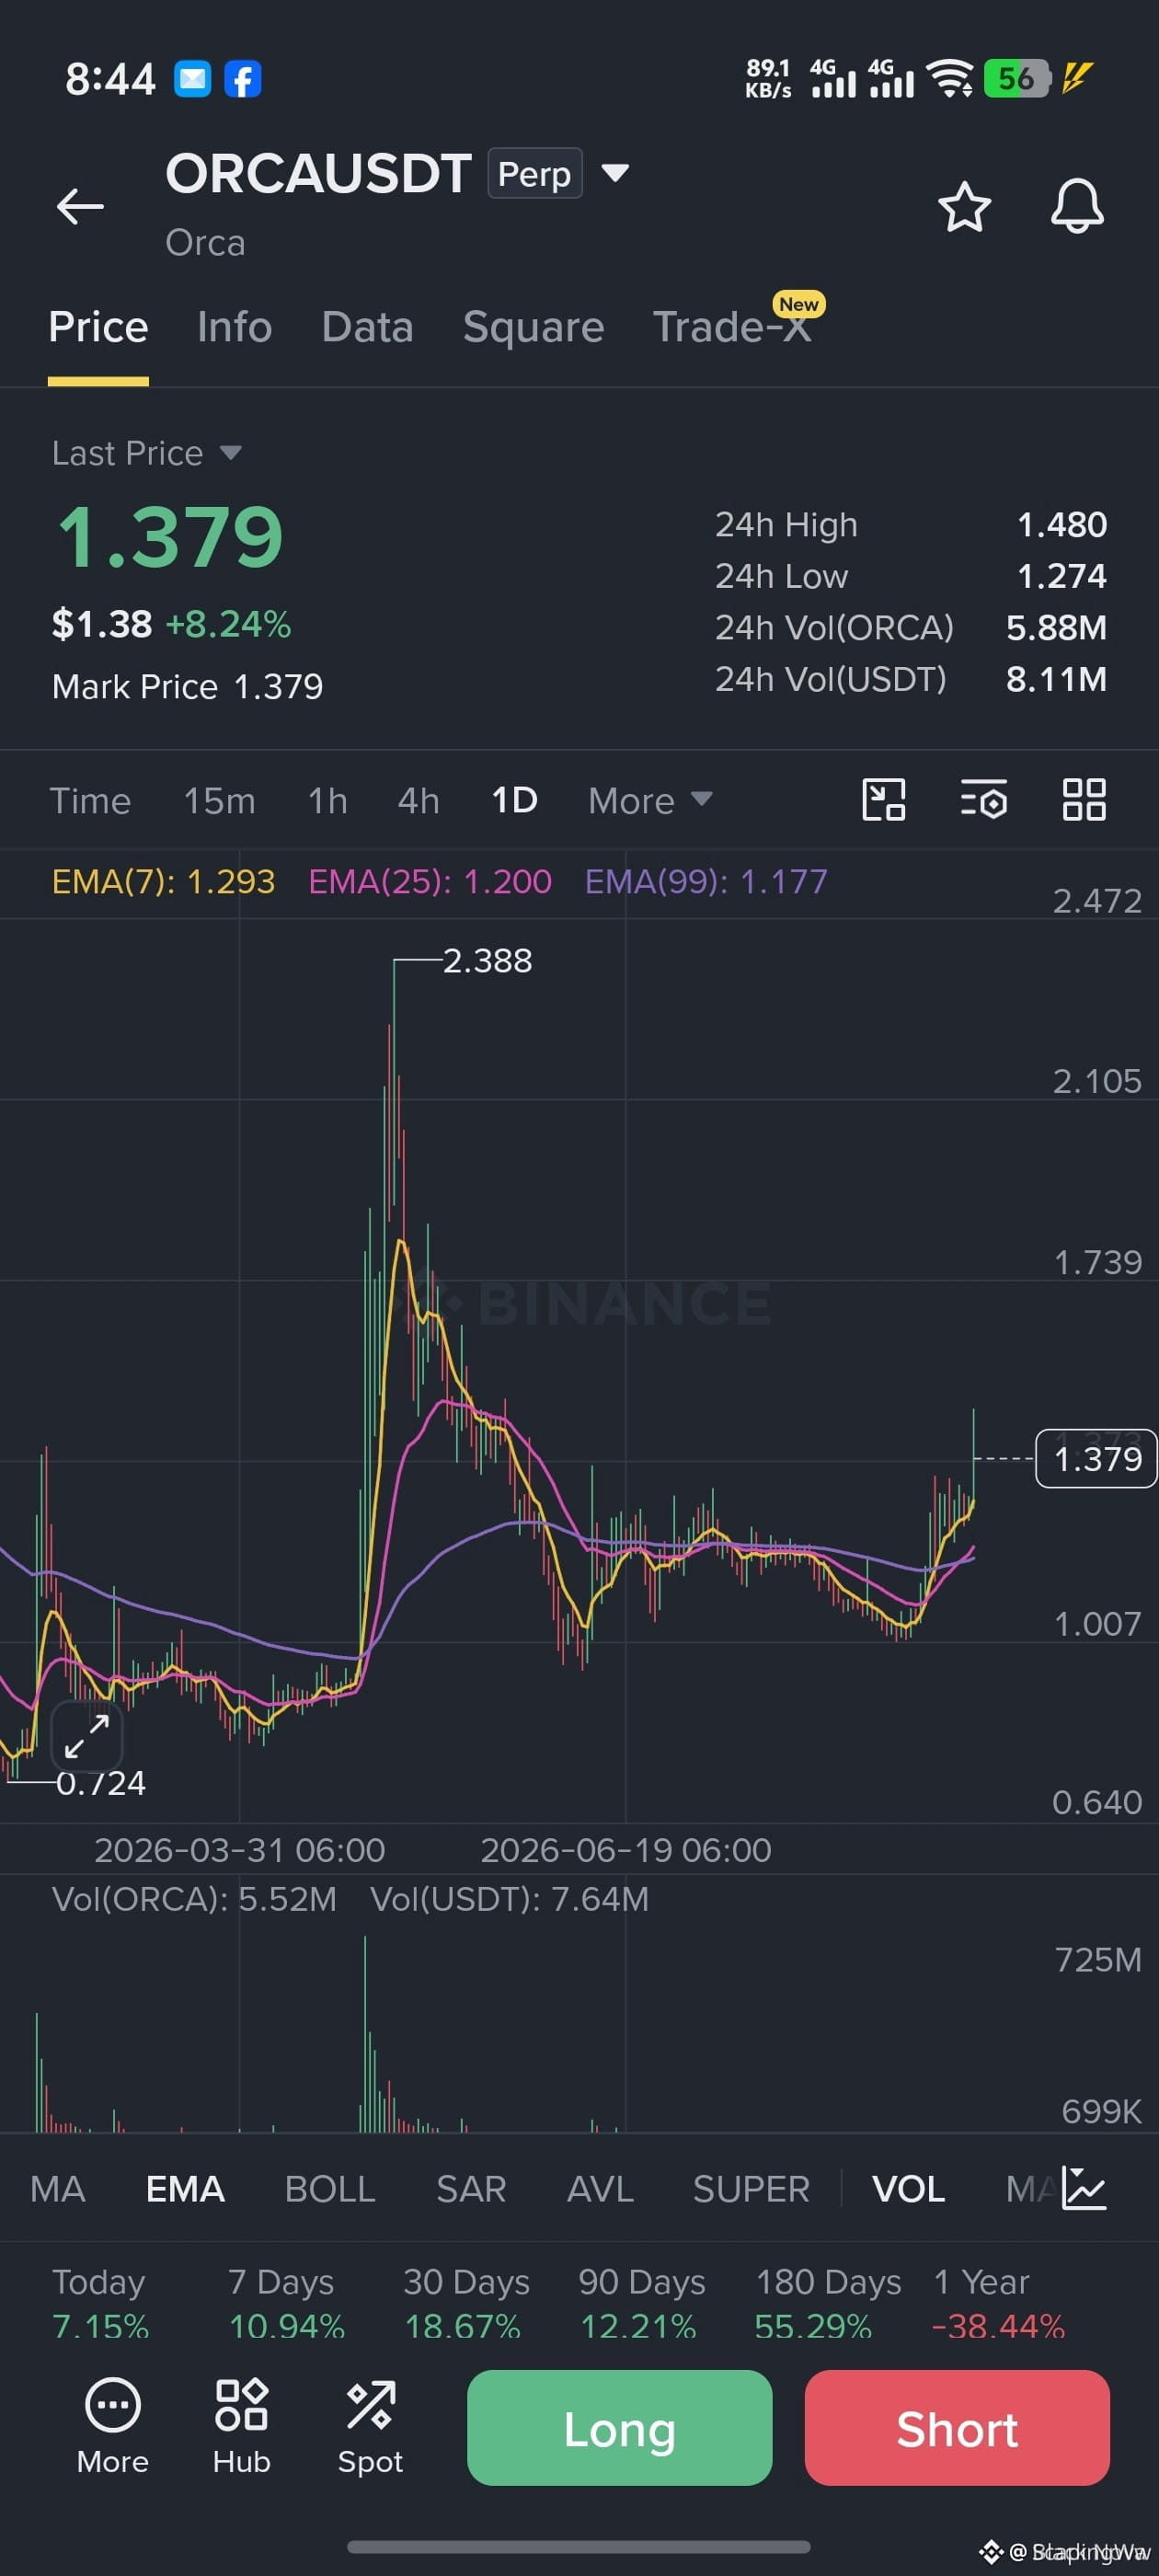Add ORCAUSDT to favorites with star icon

pos(964,207)
